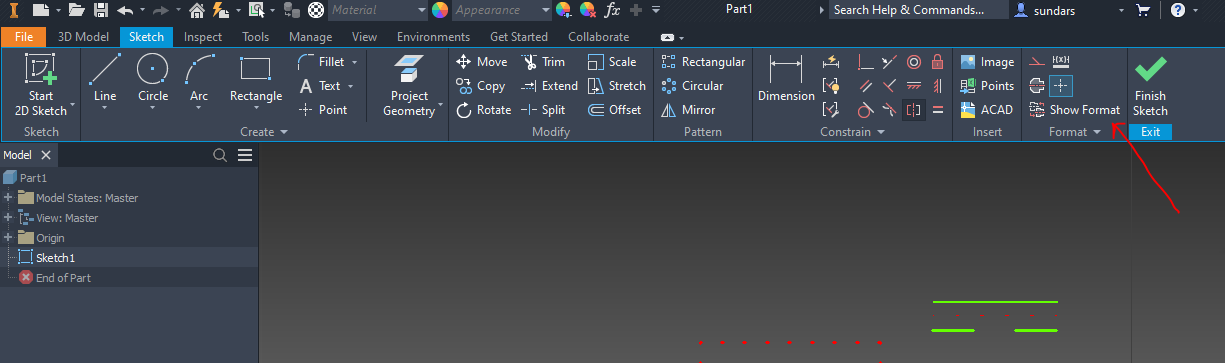Click Automatic Dimensions and Constraints icon
Screen dimensions: 1225x363
tap(831, 62)
